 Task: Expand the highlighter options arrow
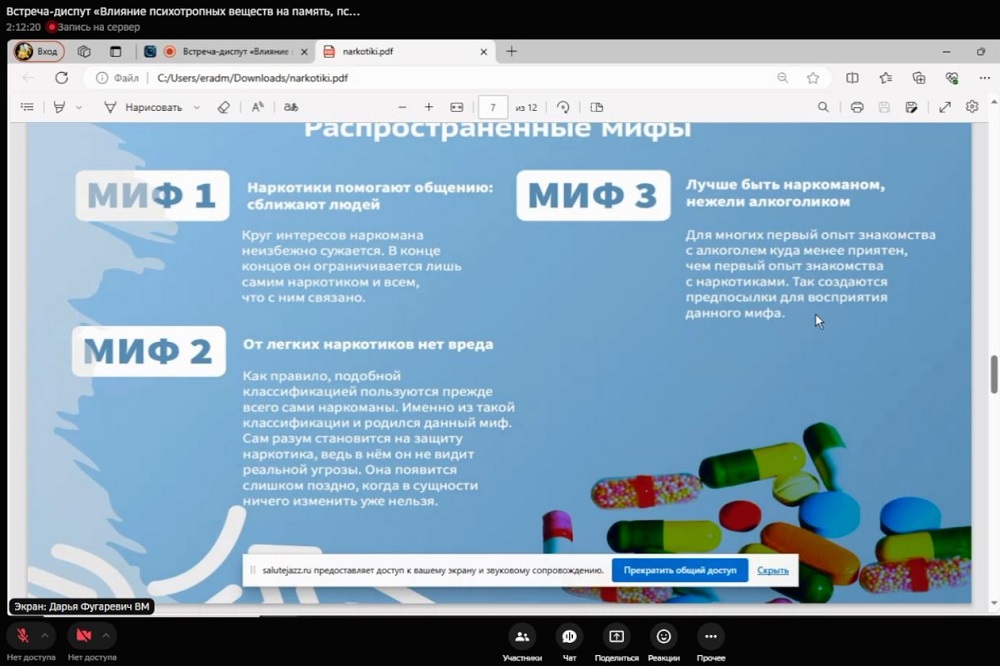click(x=79, y=107)
